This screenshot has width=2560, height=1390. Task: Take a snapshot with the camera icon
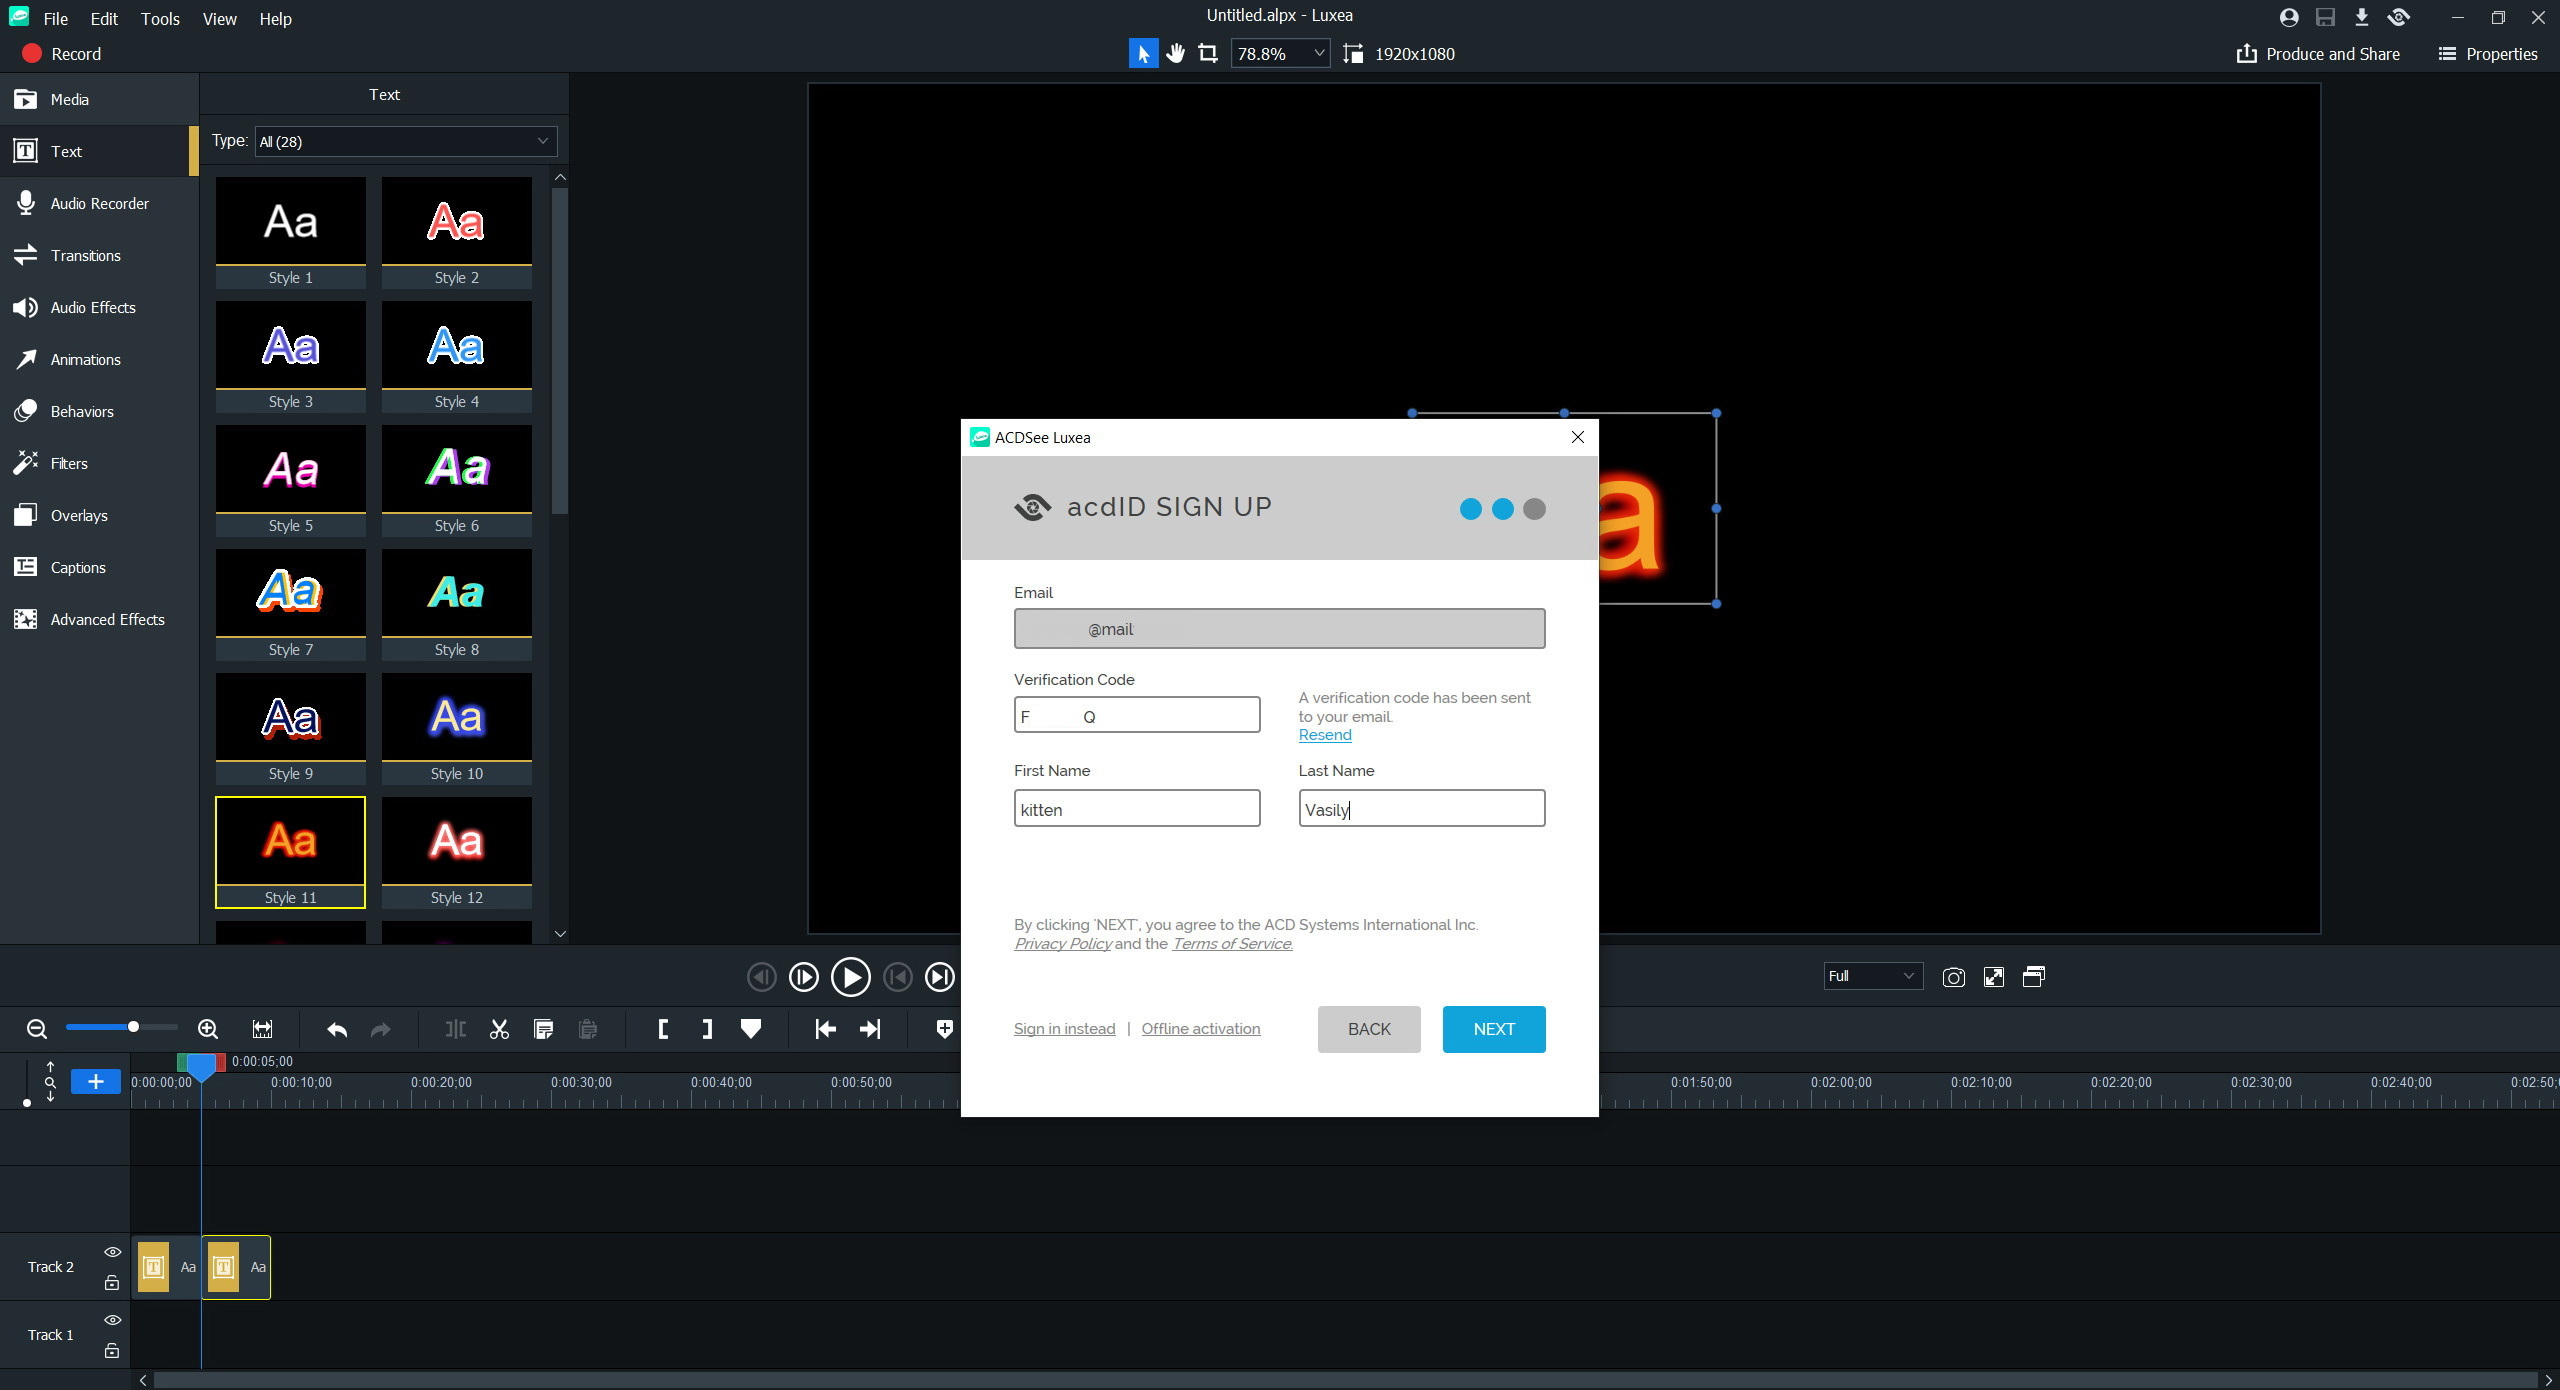pos(1953,977)
